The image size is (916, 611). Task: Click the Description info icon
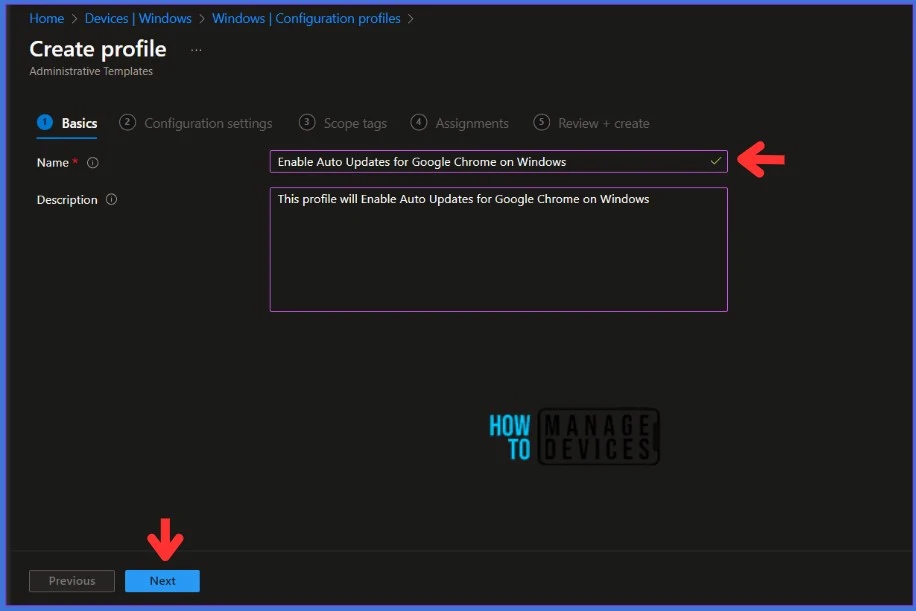coord(112,200)
